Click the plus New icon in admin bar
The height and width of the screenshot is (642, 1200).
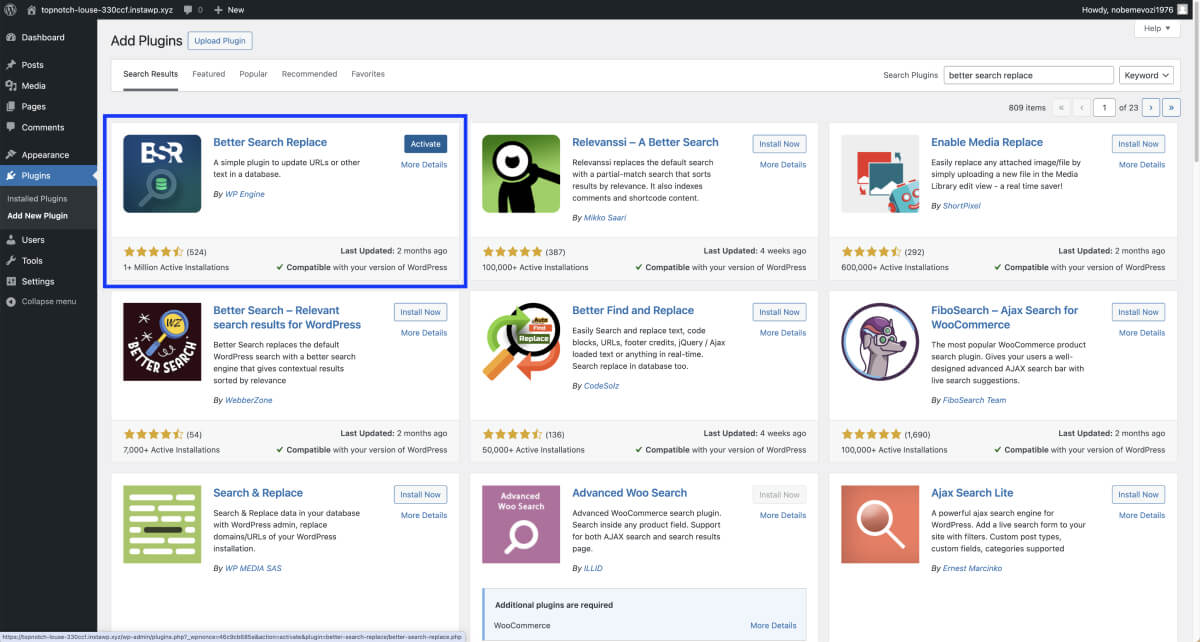coord(219,9)
